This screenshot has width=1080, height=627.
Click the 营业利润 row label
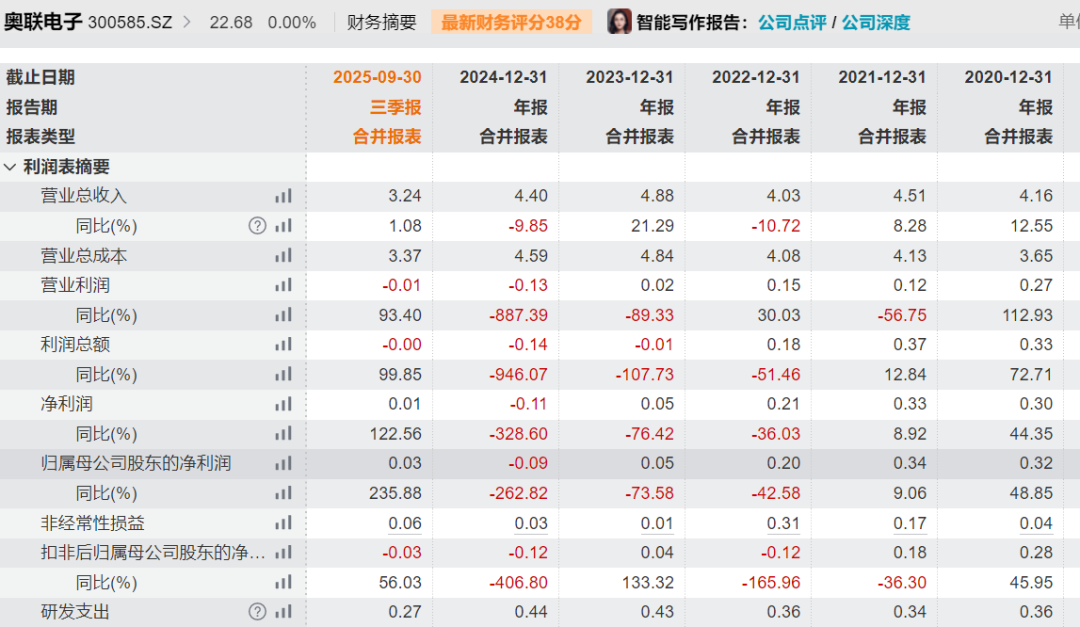tap(75, 285)
